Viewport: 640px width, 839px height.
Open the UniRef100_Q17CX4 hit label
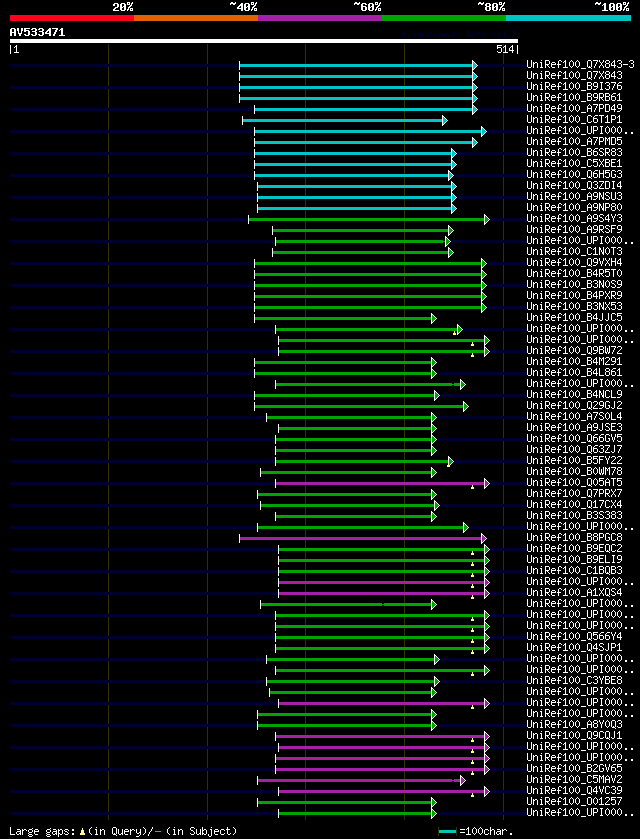pyautogui.click(x=575, y=505)
